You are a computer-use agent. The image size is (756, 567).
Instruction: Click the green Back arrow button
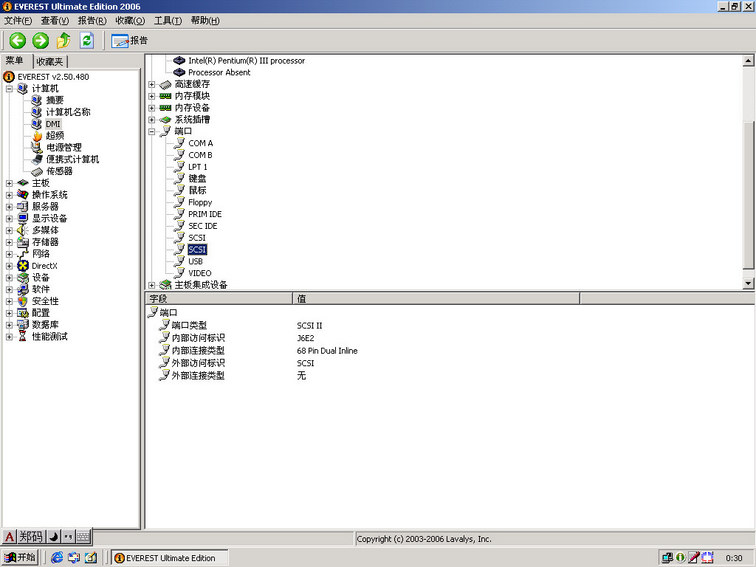18,40
